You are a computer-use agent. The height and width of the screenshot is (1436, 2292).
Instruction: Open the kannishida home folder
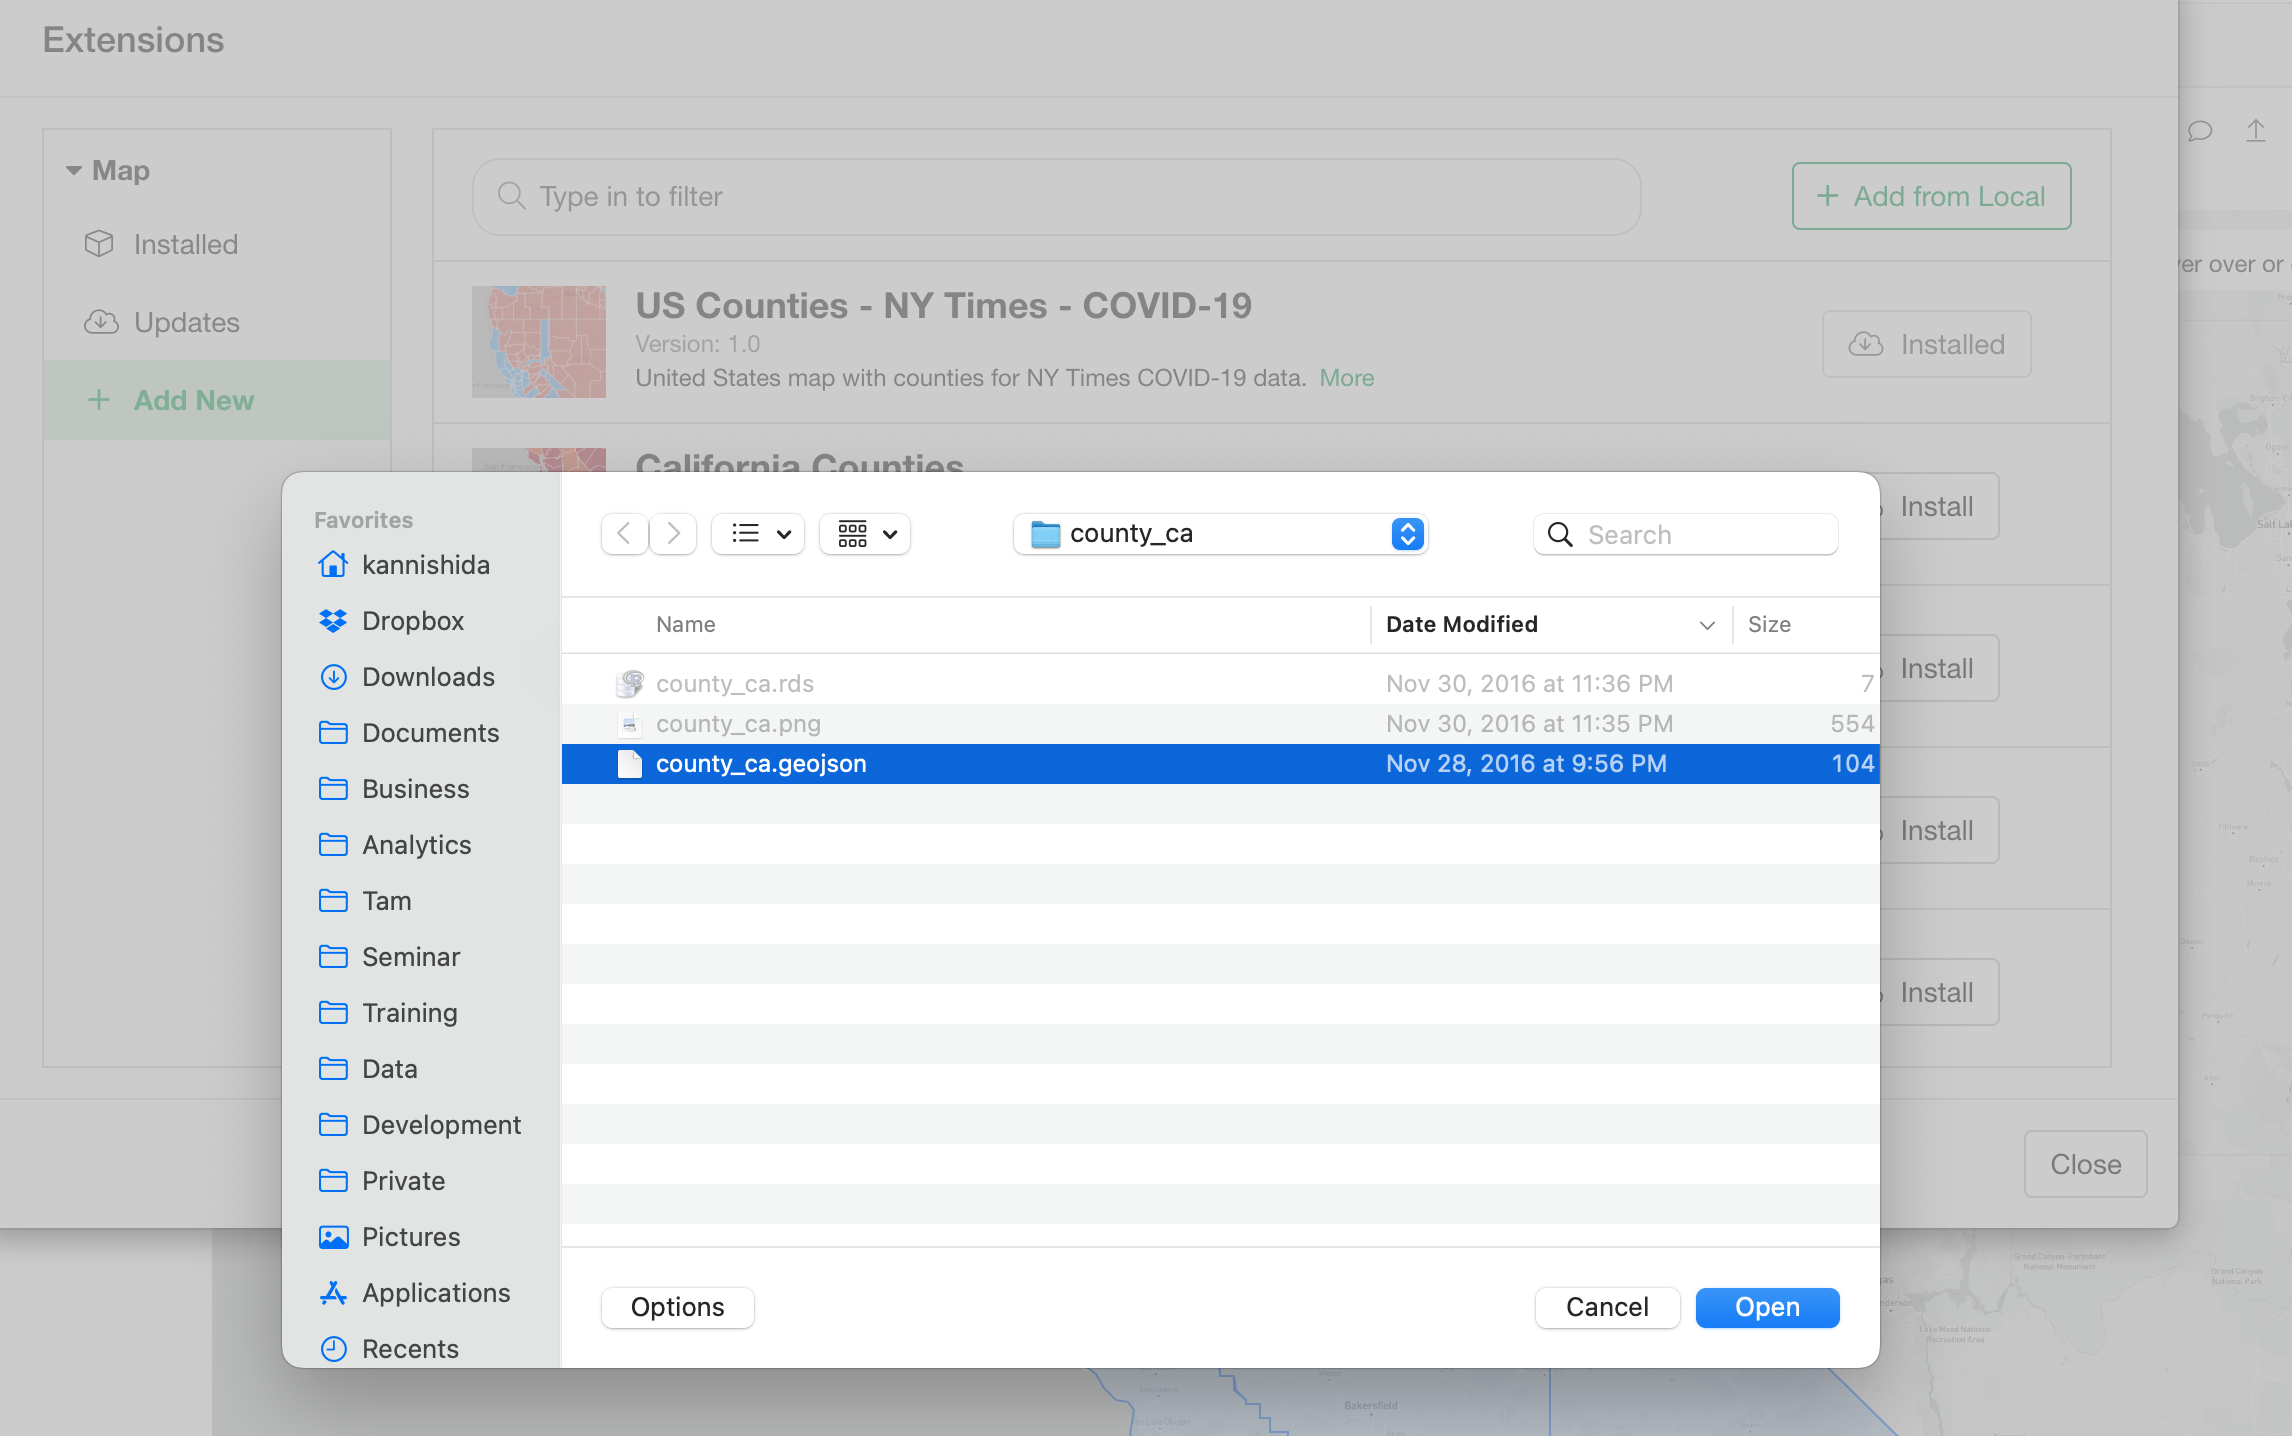click(x=404, y=565)
